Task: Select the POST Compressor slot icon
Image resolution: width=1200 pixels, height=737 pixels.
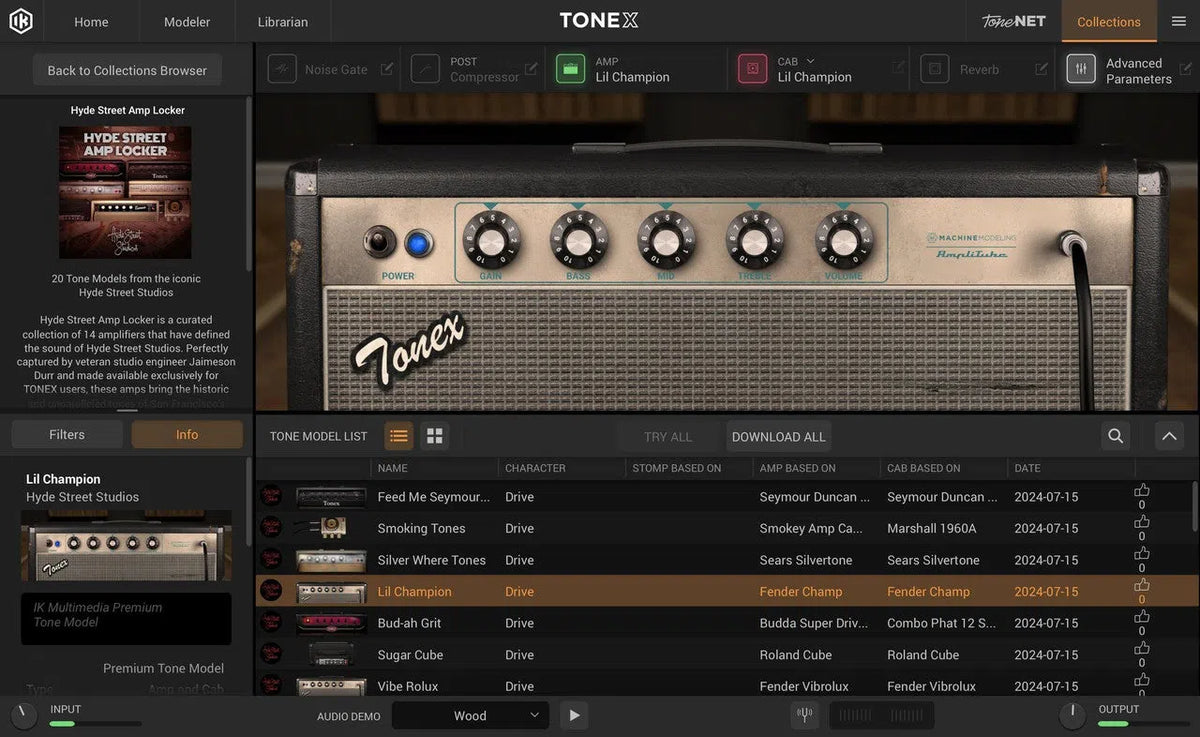Action: [425, 68]
